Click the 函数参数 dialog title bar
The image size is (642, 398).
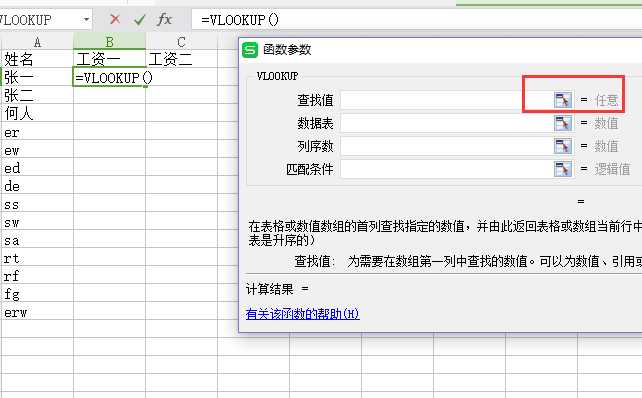(x=441, y=50)
